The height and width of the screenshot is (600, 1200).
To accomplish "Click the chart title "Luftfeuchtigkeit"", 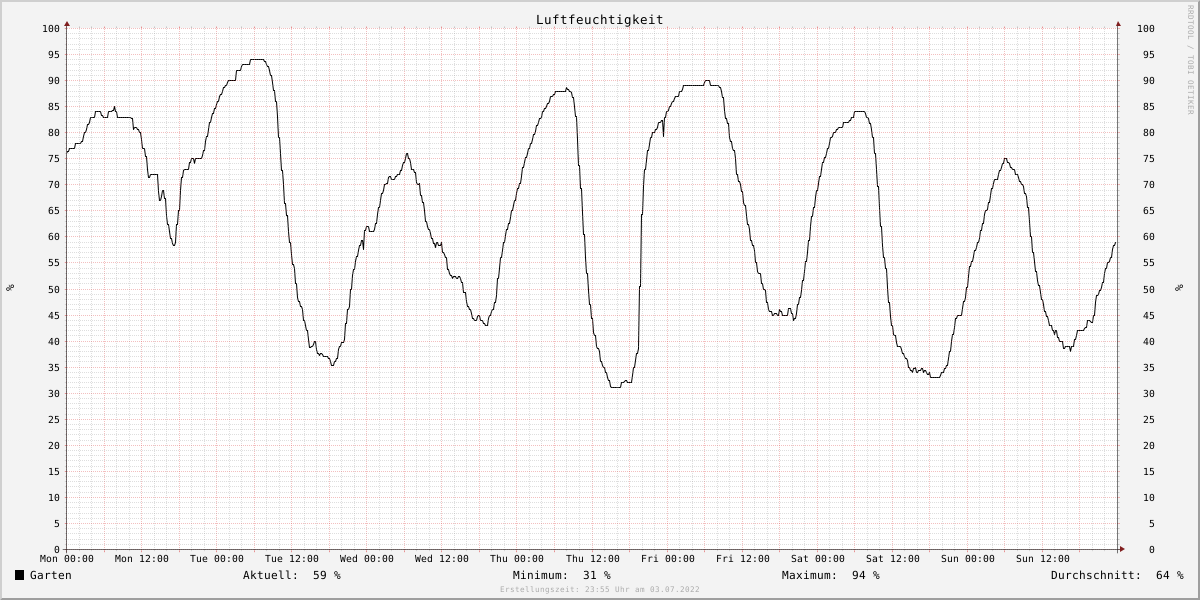I will (x=599, y=20).
